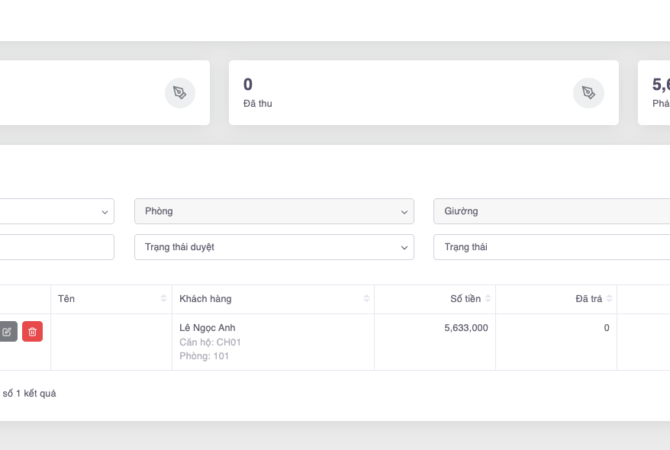This screenshot has height=450, width=670.
Task: Open the Trạng thái filter dropdown
Action: pyautogui.click(x=550, y=247)
